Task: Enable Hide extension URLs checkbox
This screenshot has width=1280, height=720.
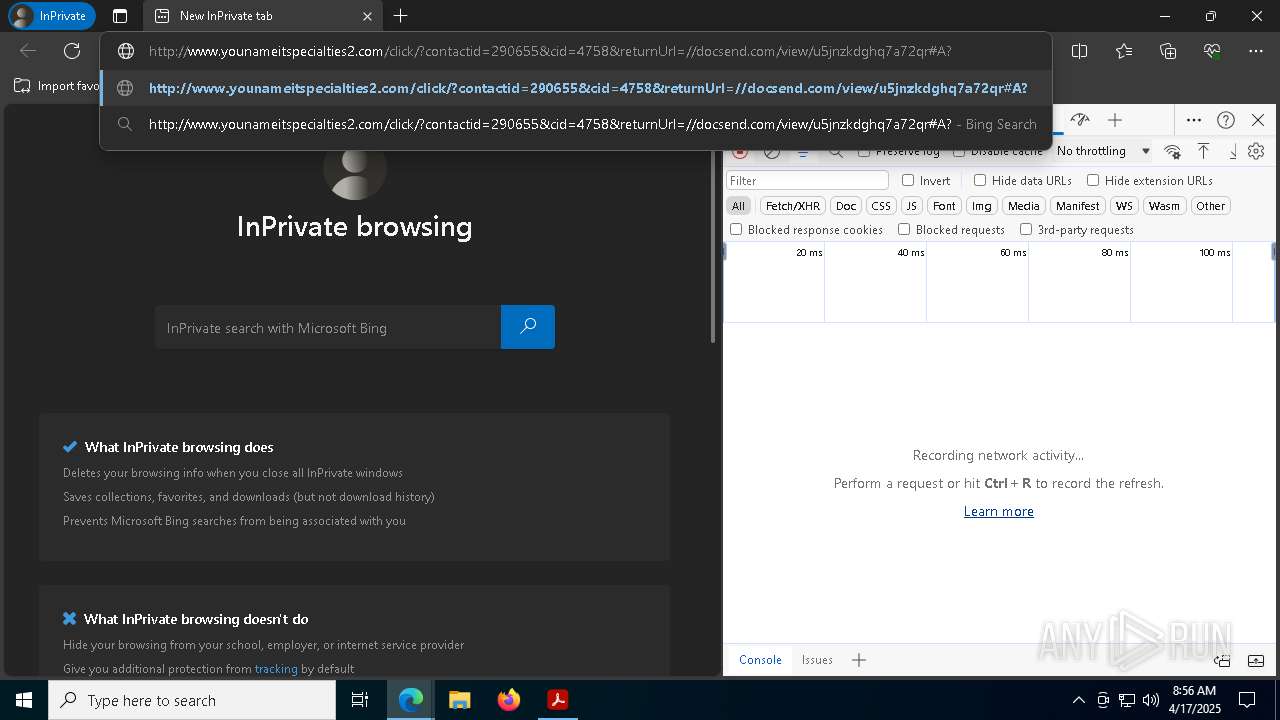Action: point(1093,181)
